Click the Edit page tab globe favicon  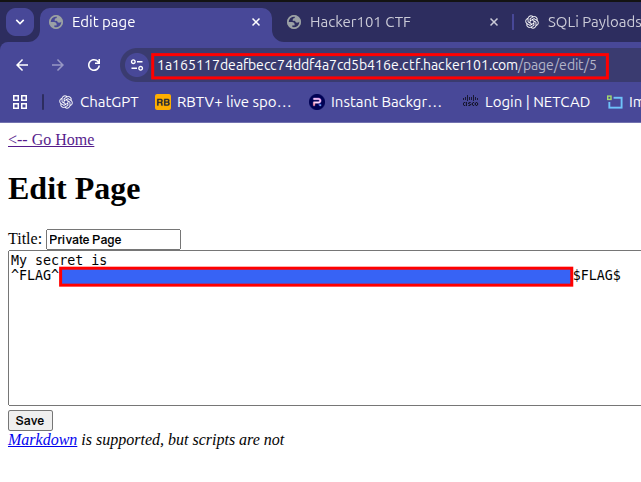[56, 22]
